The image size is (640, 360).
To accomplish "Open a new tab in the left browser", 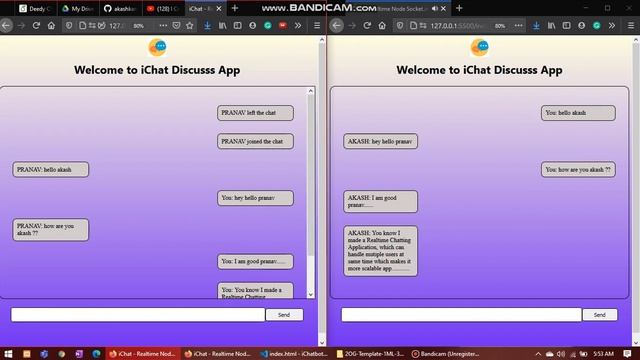I will coord(235,8).
